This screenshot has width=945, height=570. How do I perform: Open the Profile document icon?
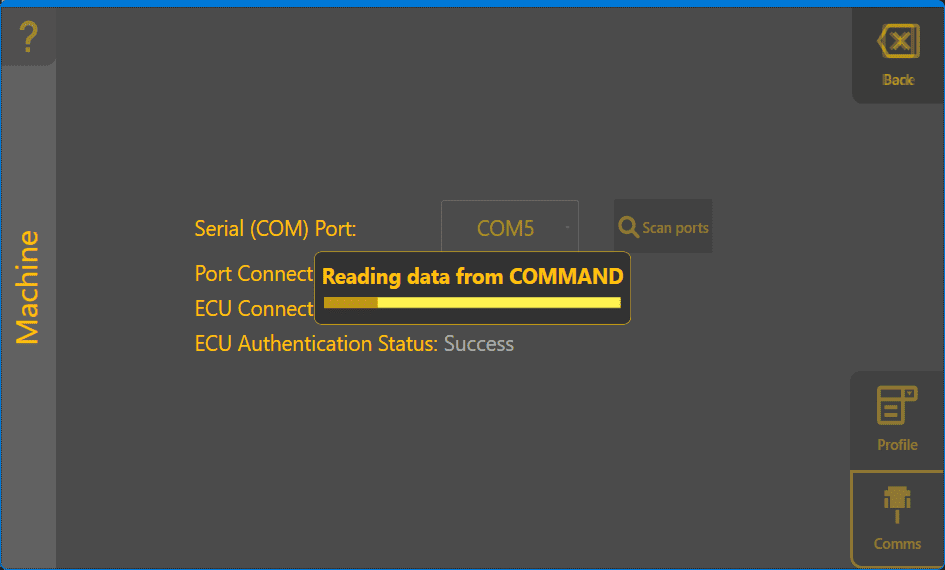click(897, 407)
